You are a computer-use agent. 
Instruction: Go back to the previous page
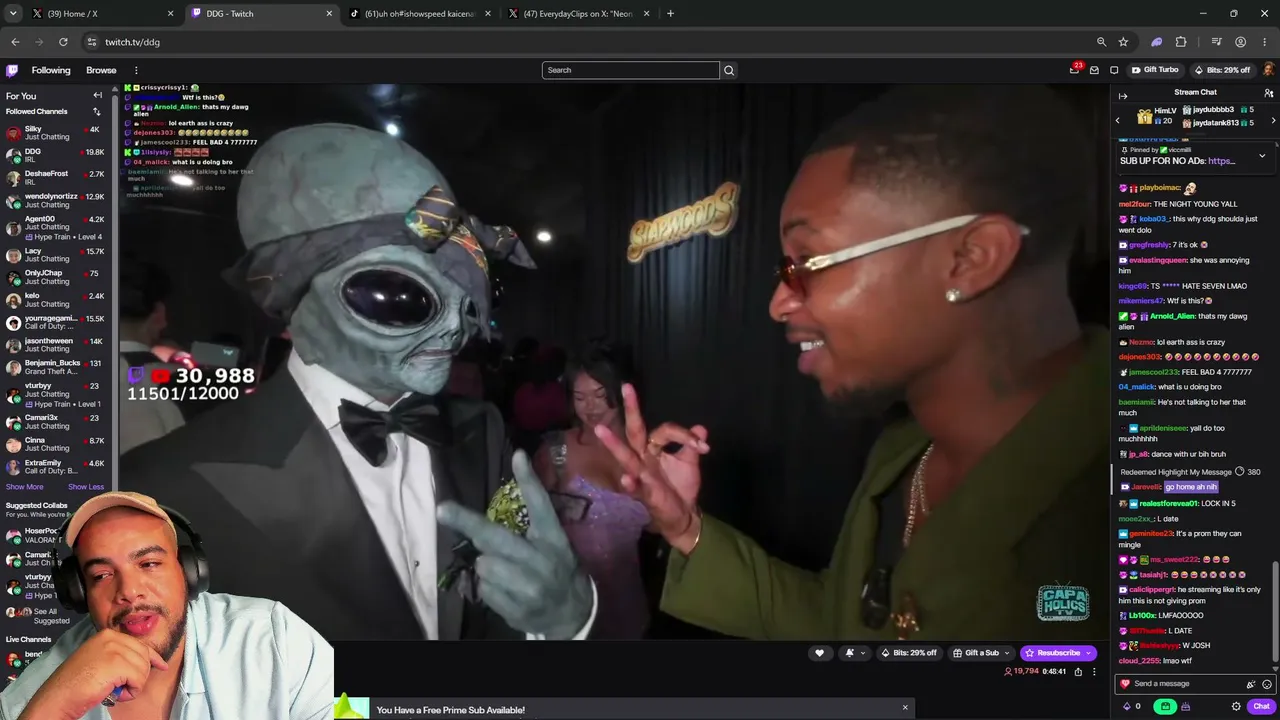point(15,42)
